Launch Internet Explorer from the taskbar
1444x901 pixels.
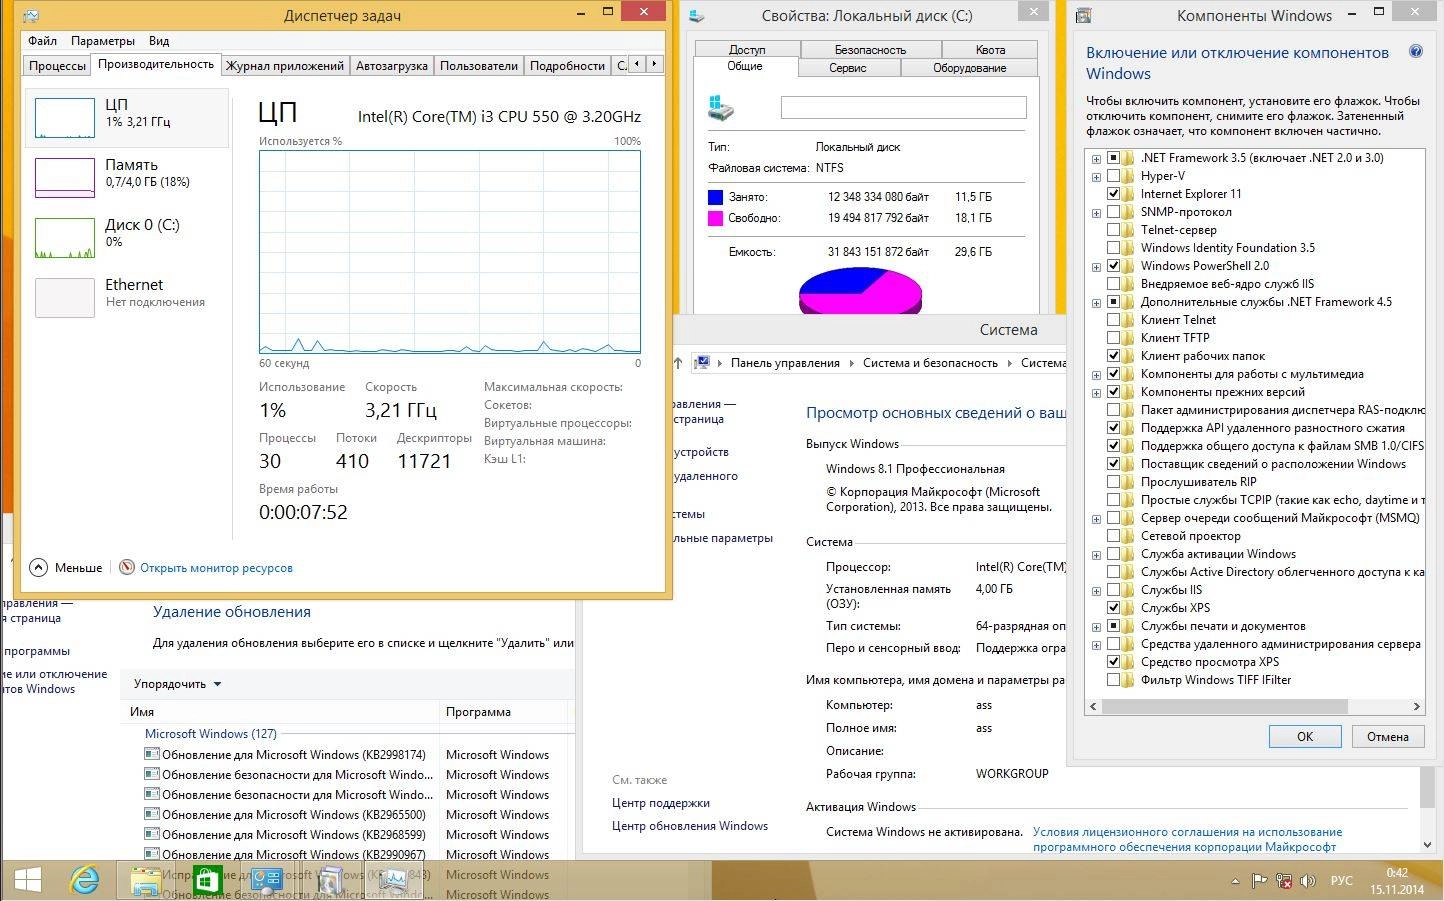(x=85, y=880)
